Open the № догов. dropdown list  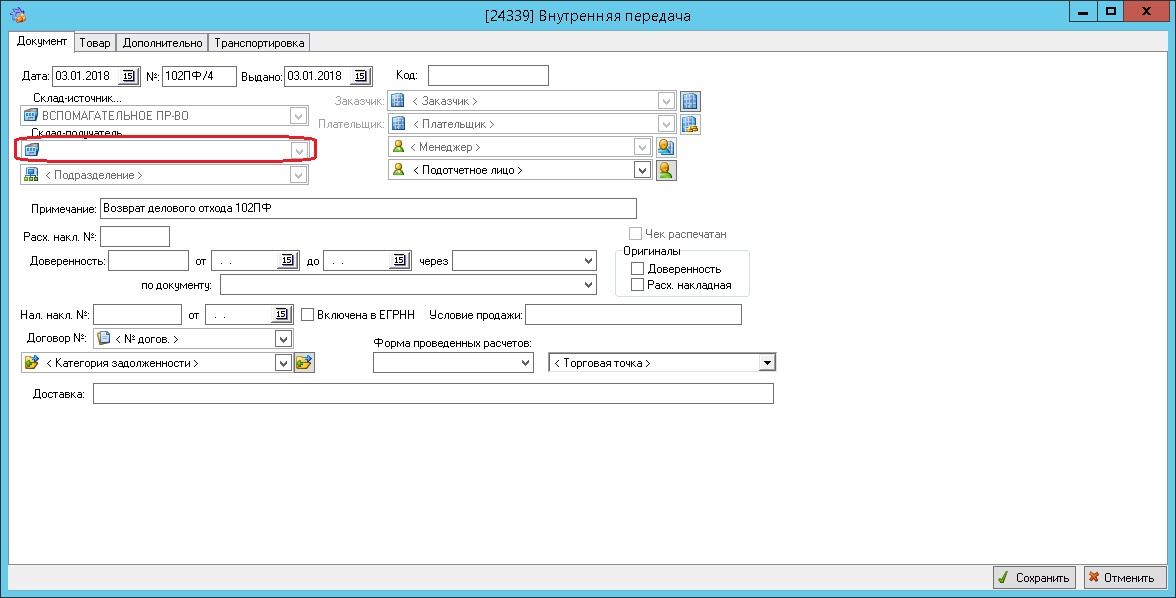coord(282,339)
